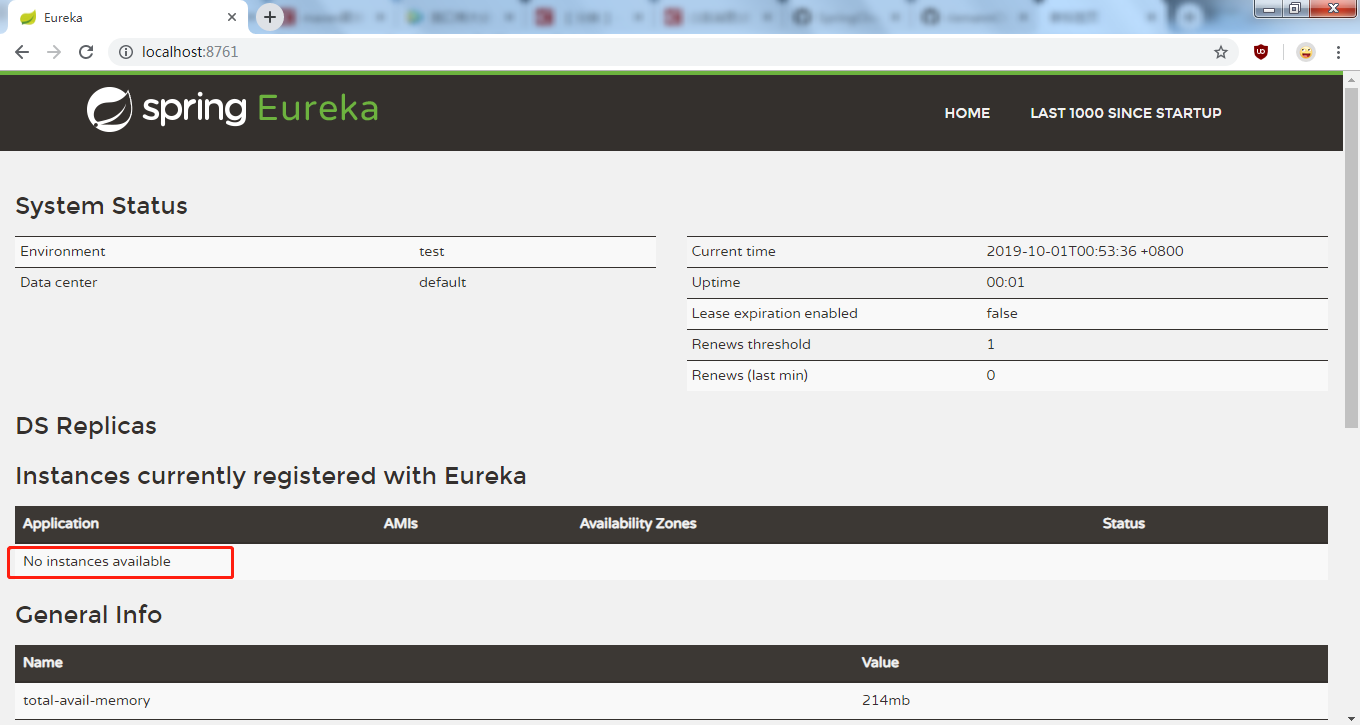Image resolution: width=1360 pixels, height=725 pixels.
Task: Click the browser forward arrow
Action: [54, 52]
